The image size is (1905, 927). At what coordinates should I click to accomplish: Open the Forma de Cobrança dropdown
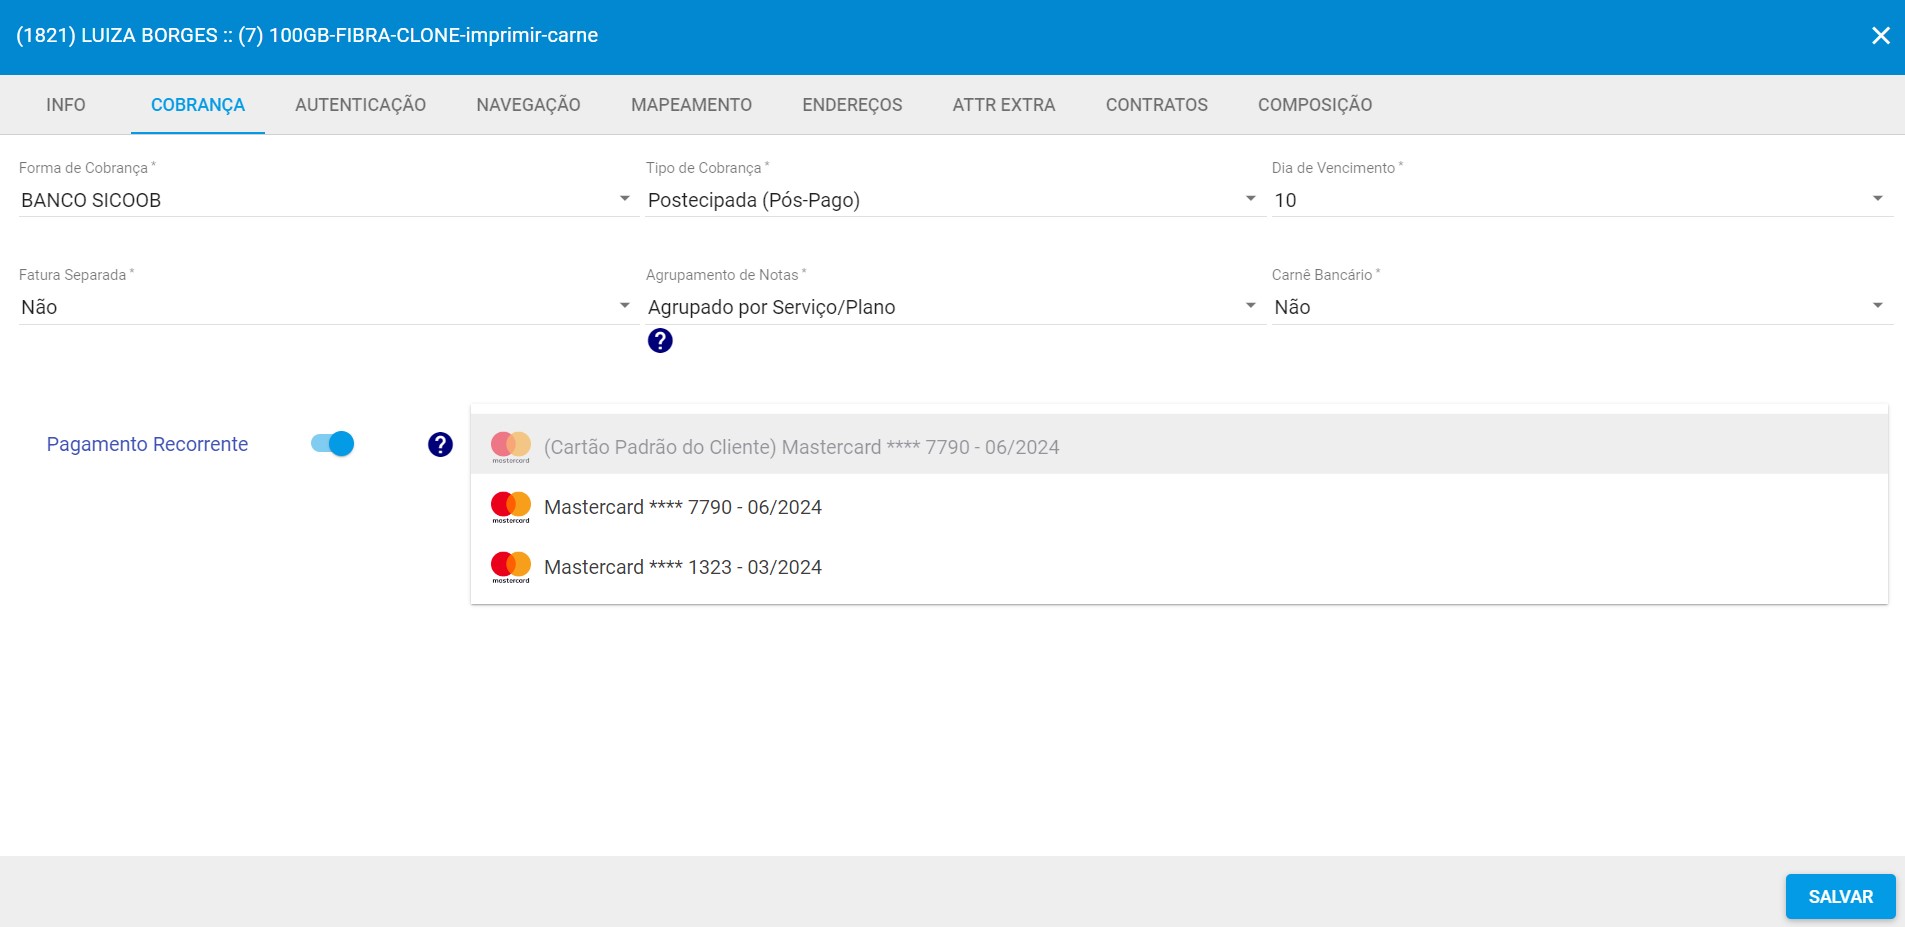(327, 200)
